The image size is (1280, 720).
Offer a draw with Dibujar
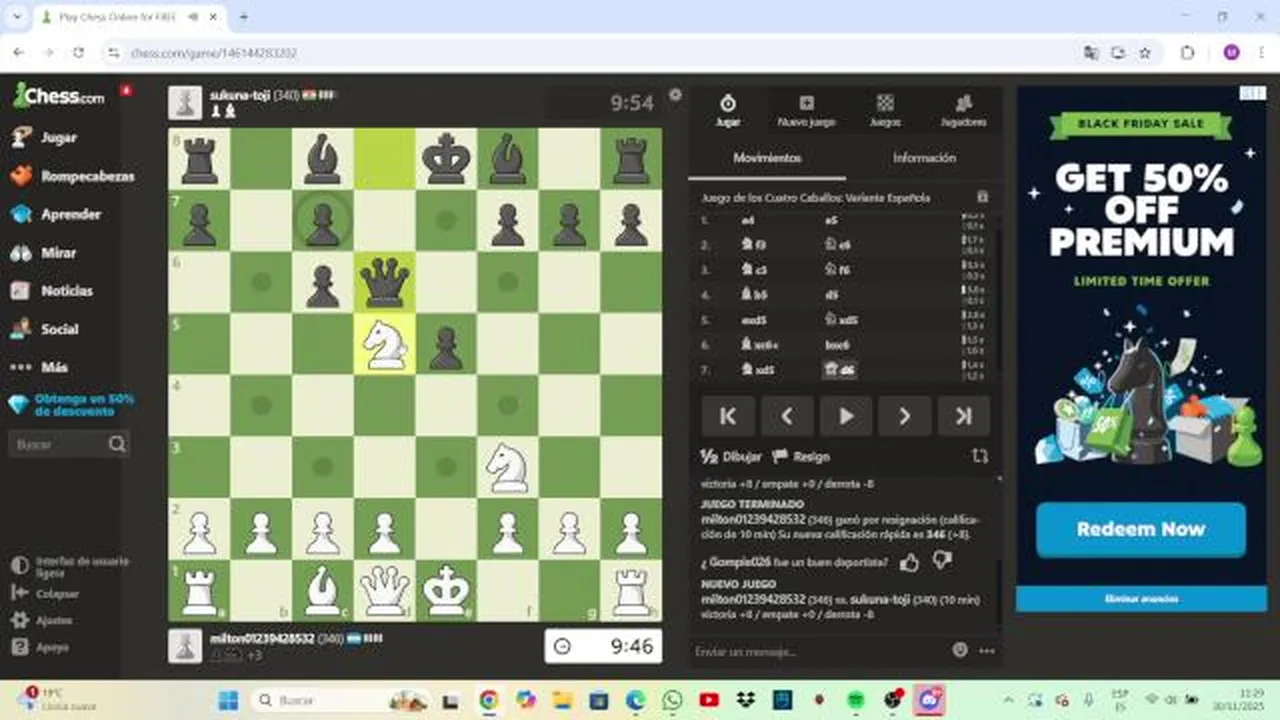[x=731, y=456]
